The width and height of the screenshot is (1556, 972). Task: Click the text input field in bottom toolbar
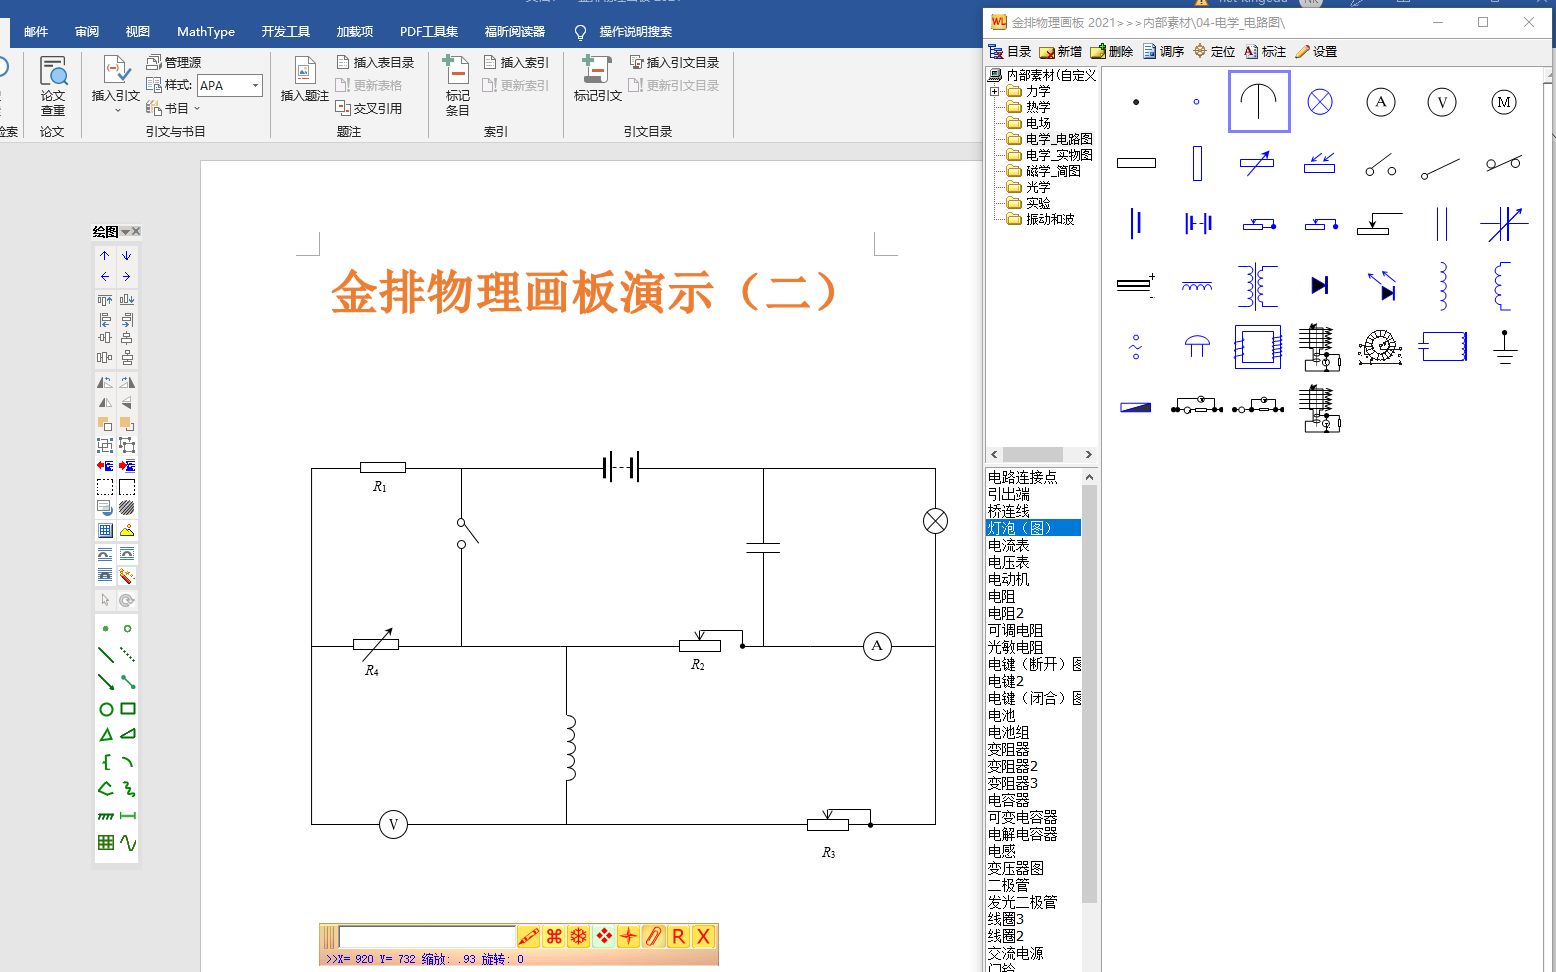427,937
